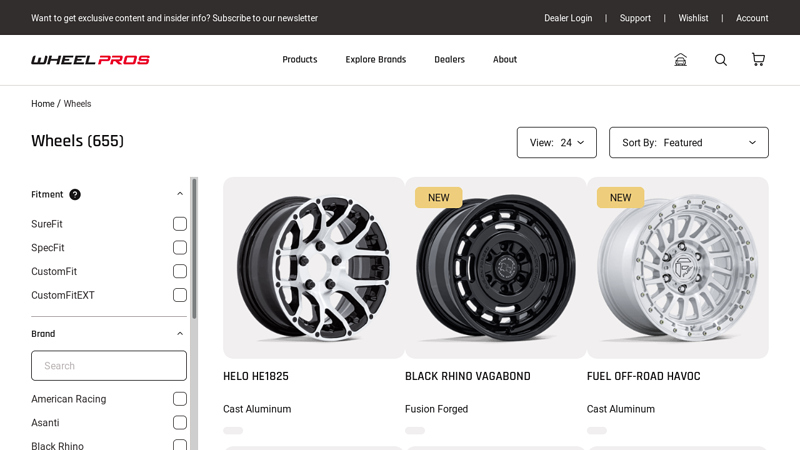Select the American Racing brand checkbox

point(180,399)
